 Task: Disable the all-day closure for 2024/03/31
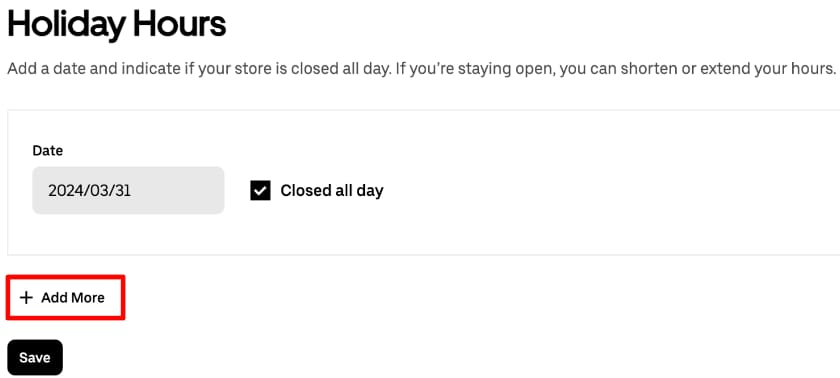[x=260, y=191]
